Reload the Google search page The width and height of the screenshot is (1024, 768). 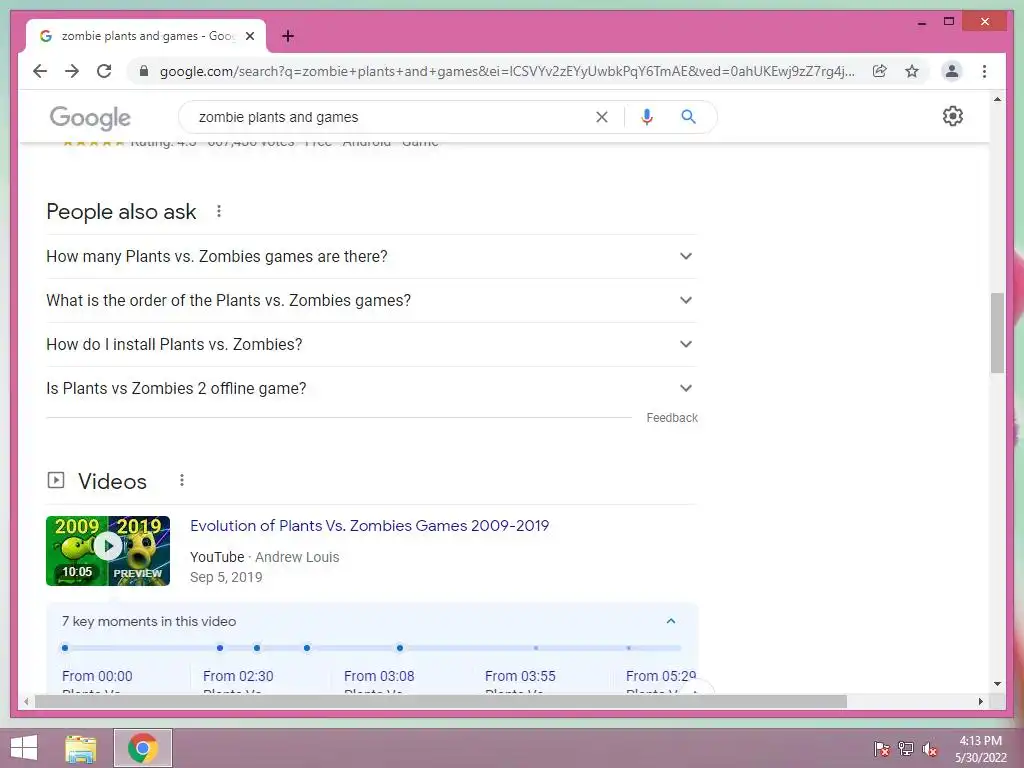(104, 71)
